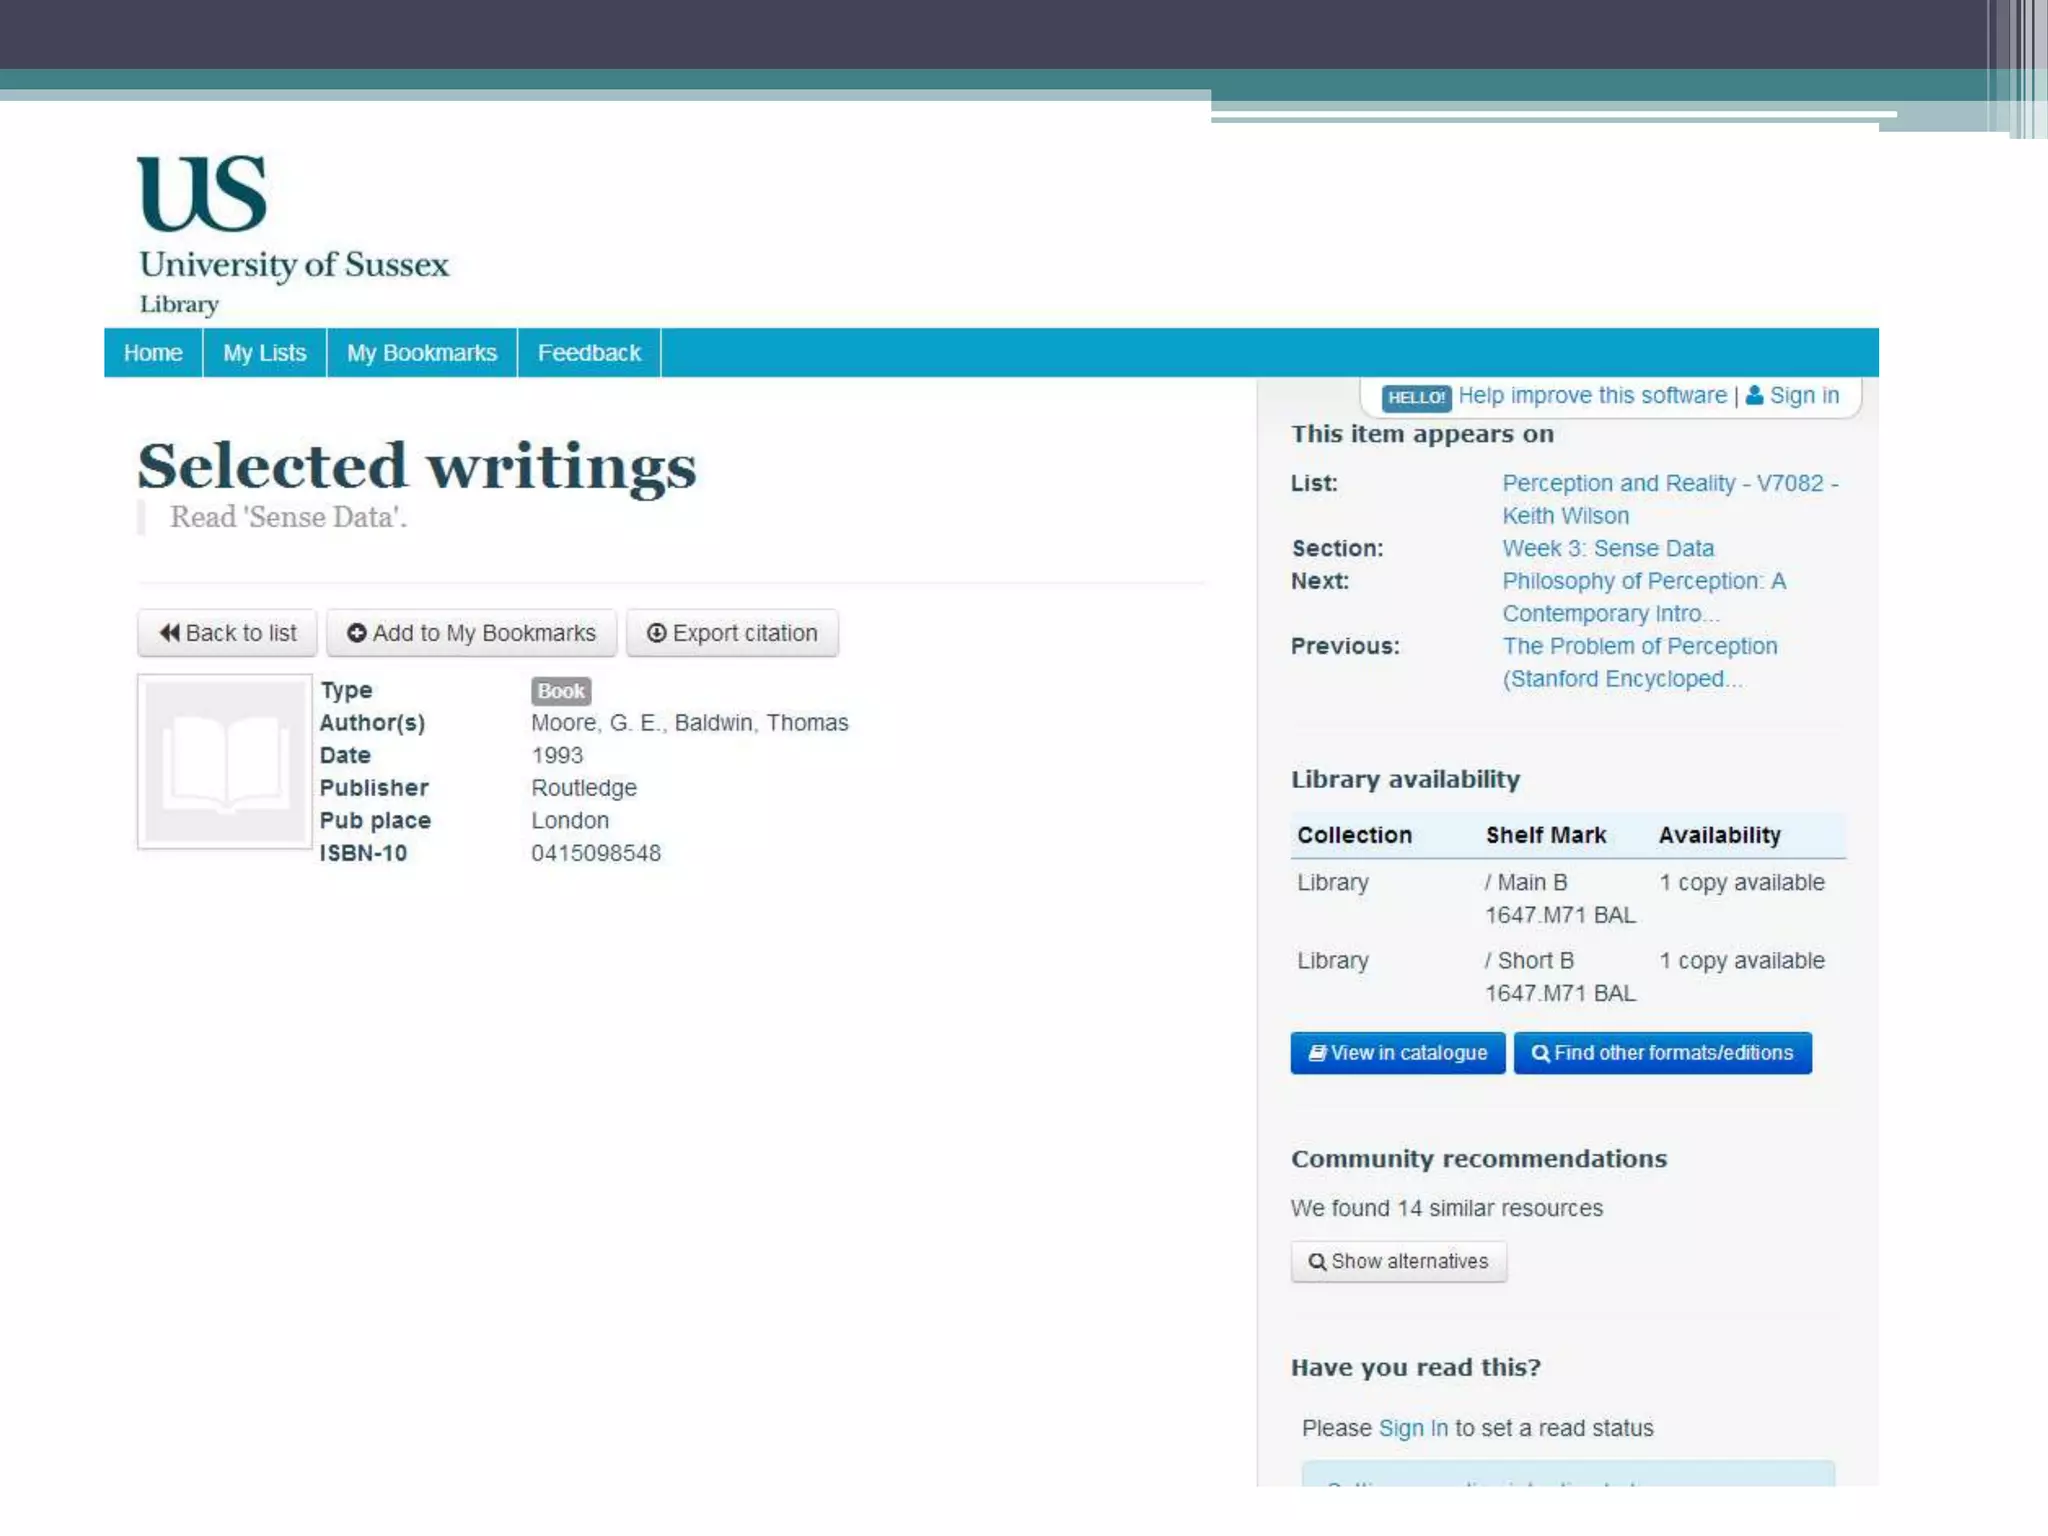
Task: Click the book cover placeholder thumbnail
Action: [x=225, y=762]
